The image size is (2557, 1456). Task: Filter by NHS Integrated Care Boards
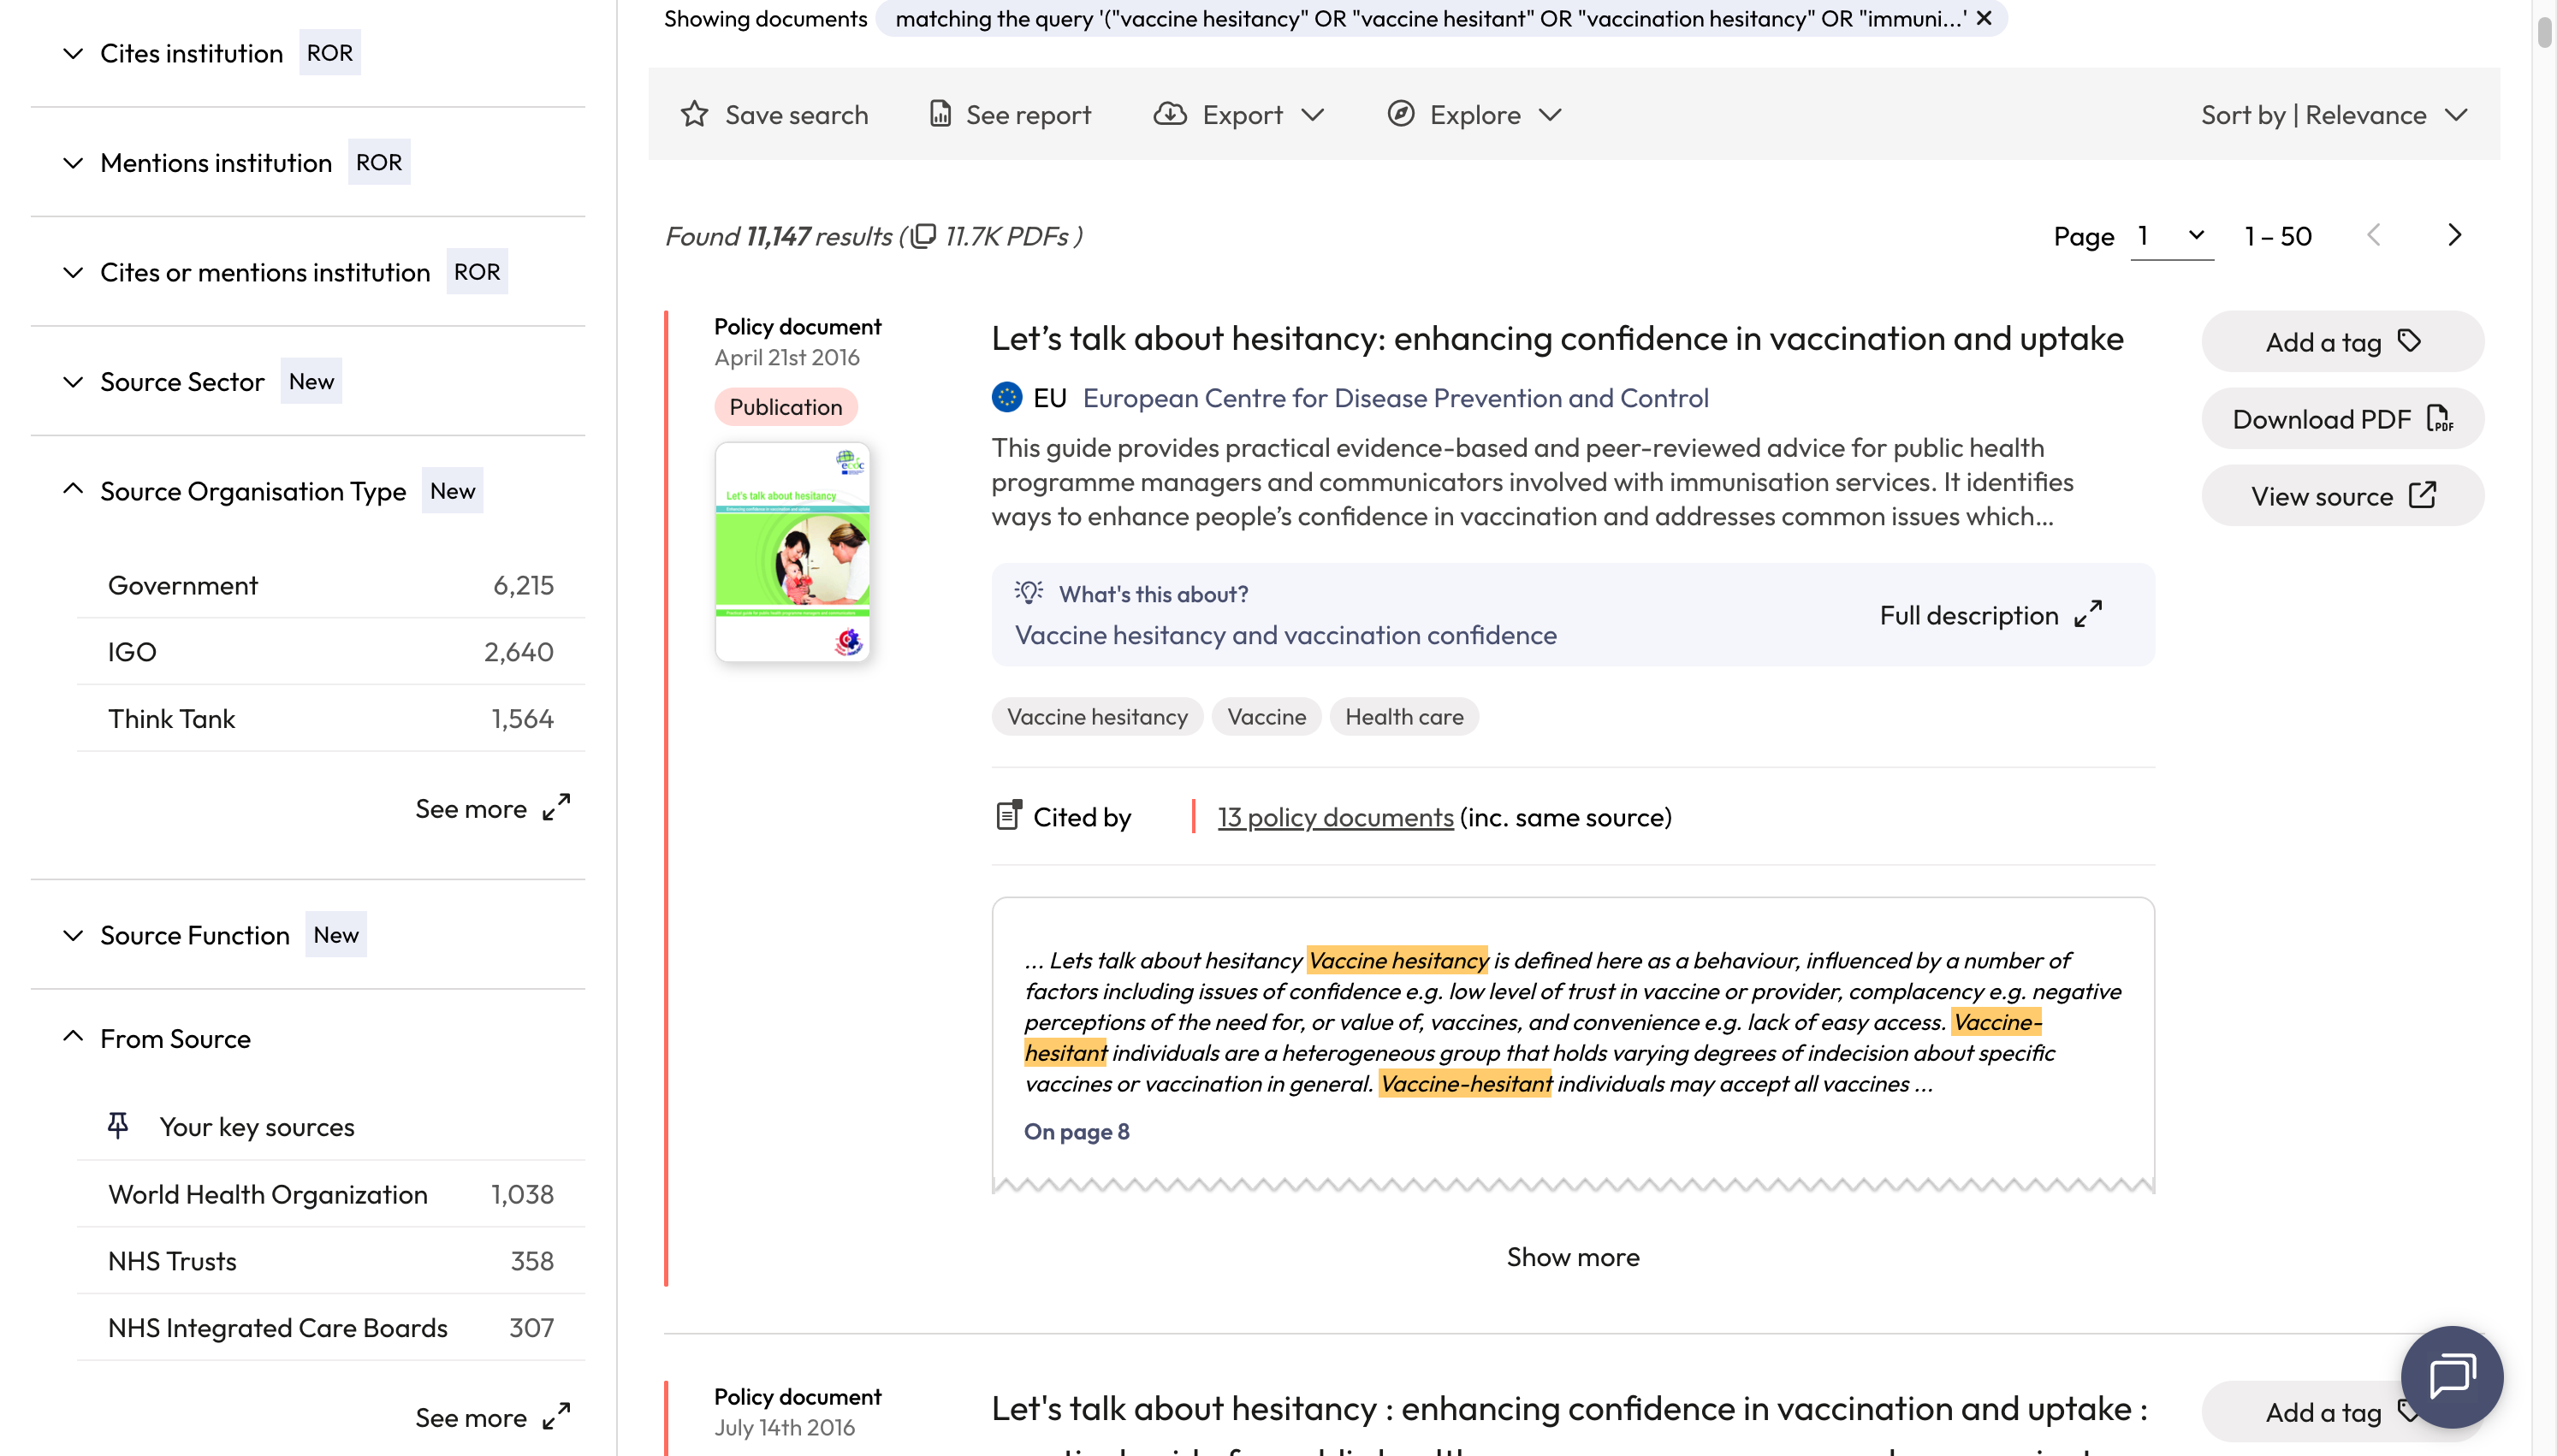330,1328
